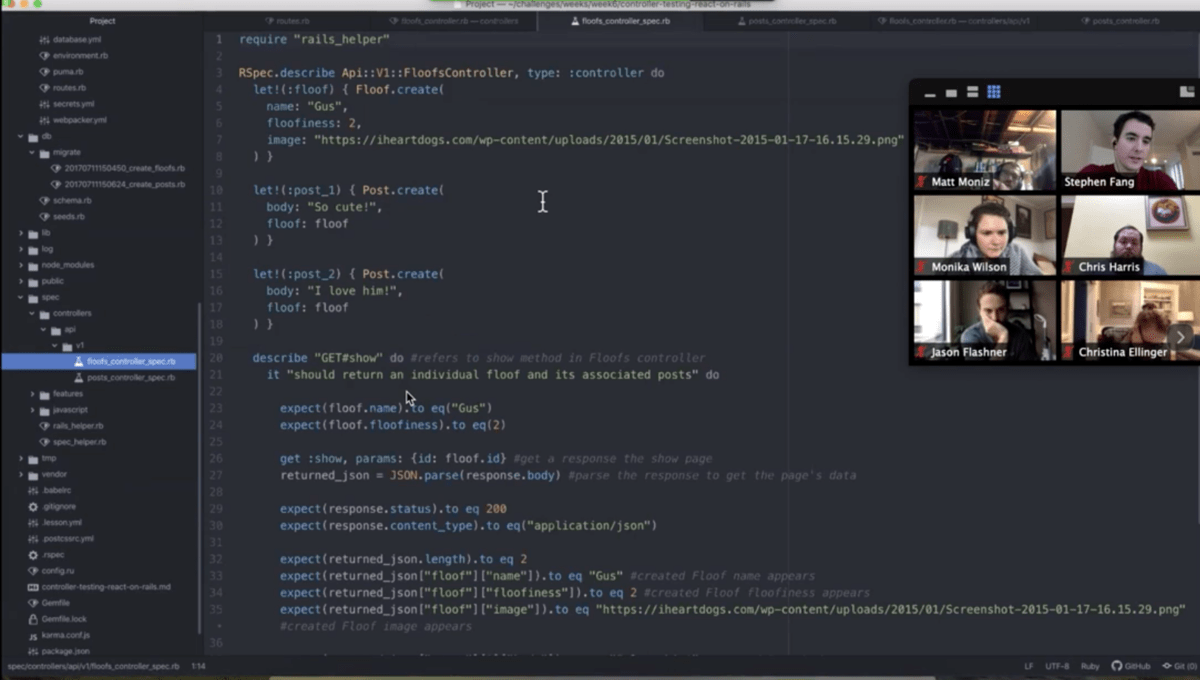Click the status bar file path

tap(94, 666)
